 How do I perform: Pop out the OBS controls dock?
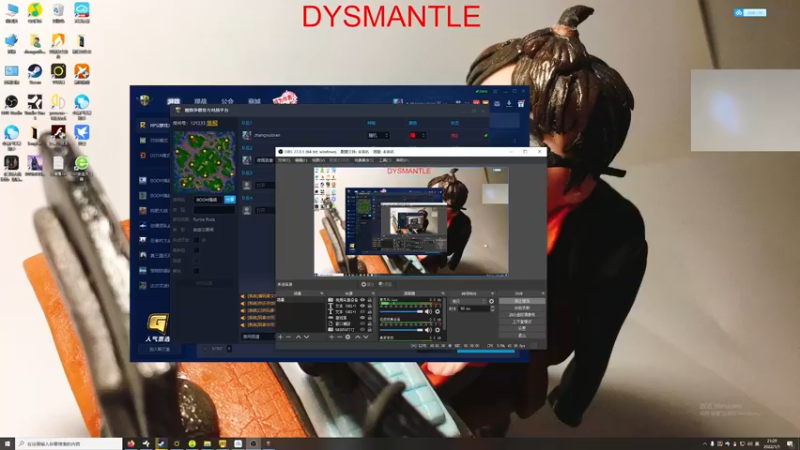543,293
